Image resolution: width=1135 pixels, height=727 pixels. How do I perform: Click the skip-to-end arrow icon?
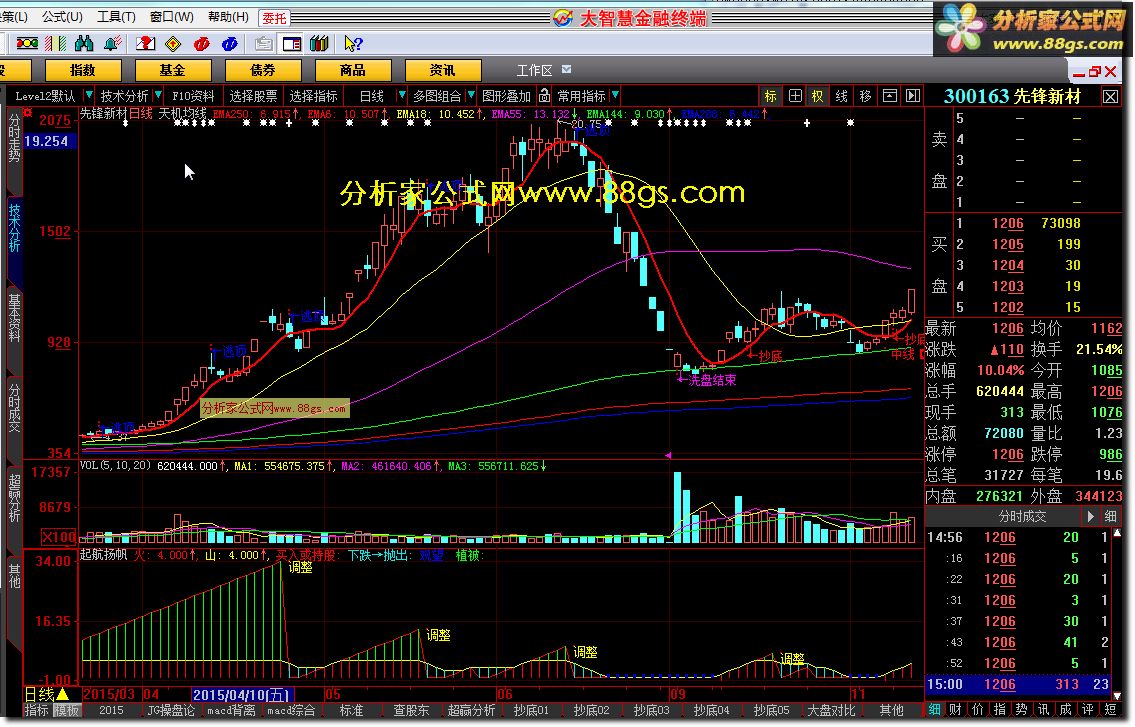click(914, 96)
